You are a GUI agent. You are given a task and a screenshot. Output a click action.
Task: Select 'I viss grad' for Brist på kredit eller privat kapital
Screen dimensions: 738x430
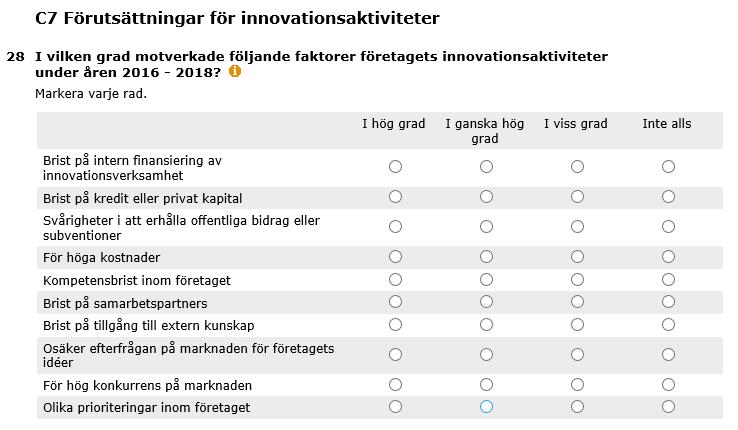[x=578, y=197]
